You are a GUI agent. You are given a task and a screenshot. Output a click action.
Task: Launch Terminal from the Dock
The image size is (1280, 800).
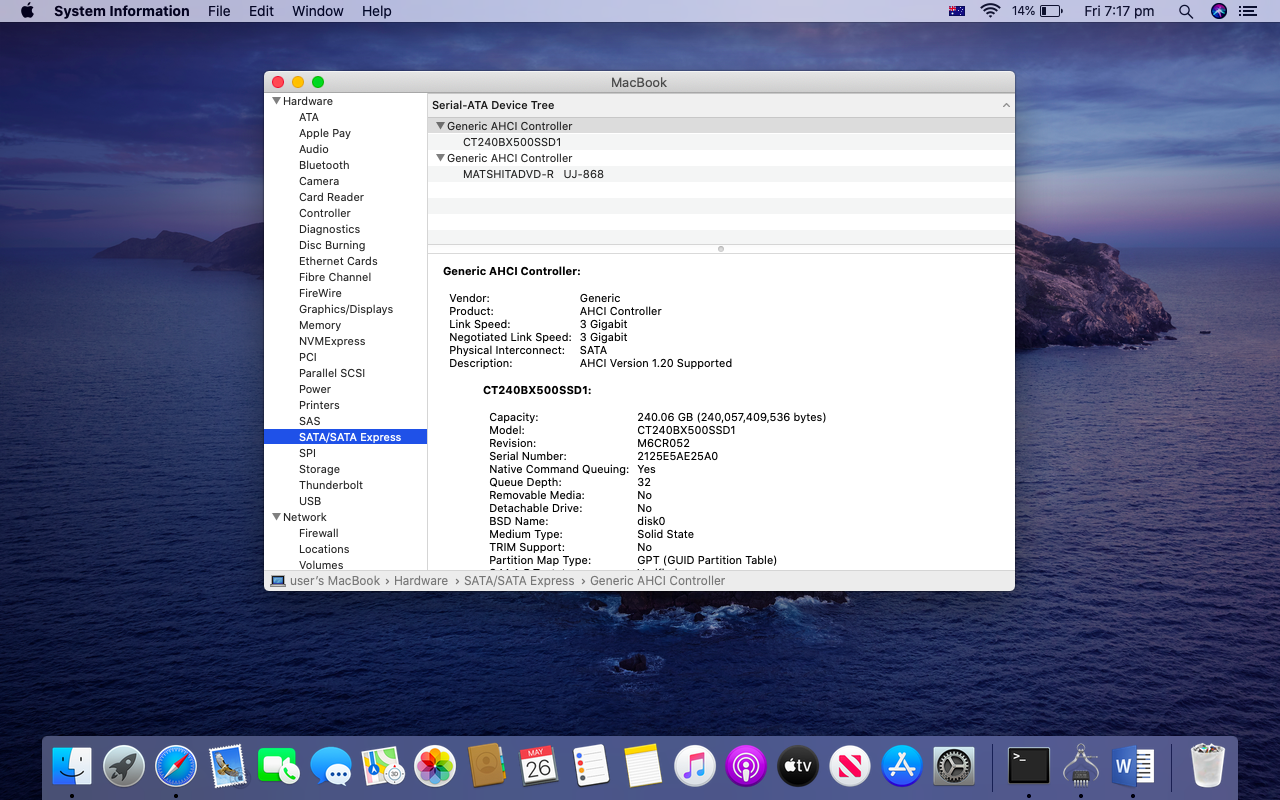1028,767
